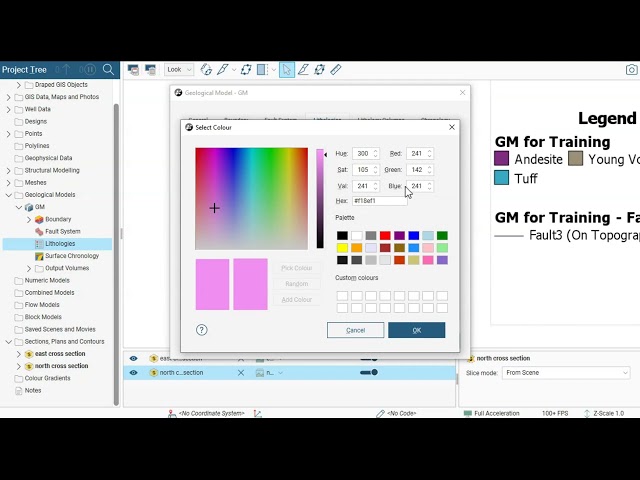Click the moving plane tool icon
This screenshot has height=480, width=640.
(x=320, y=70)
